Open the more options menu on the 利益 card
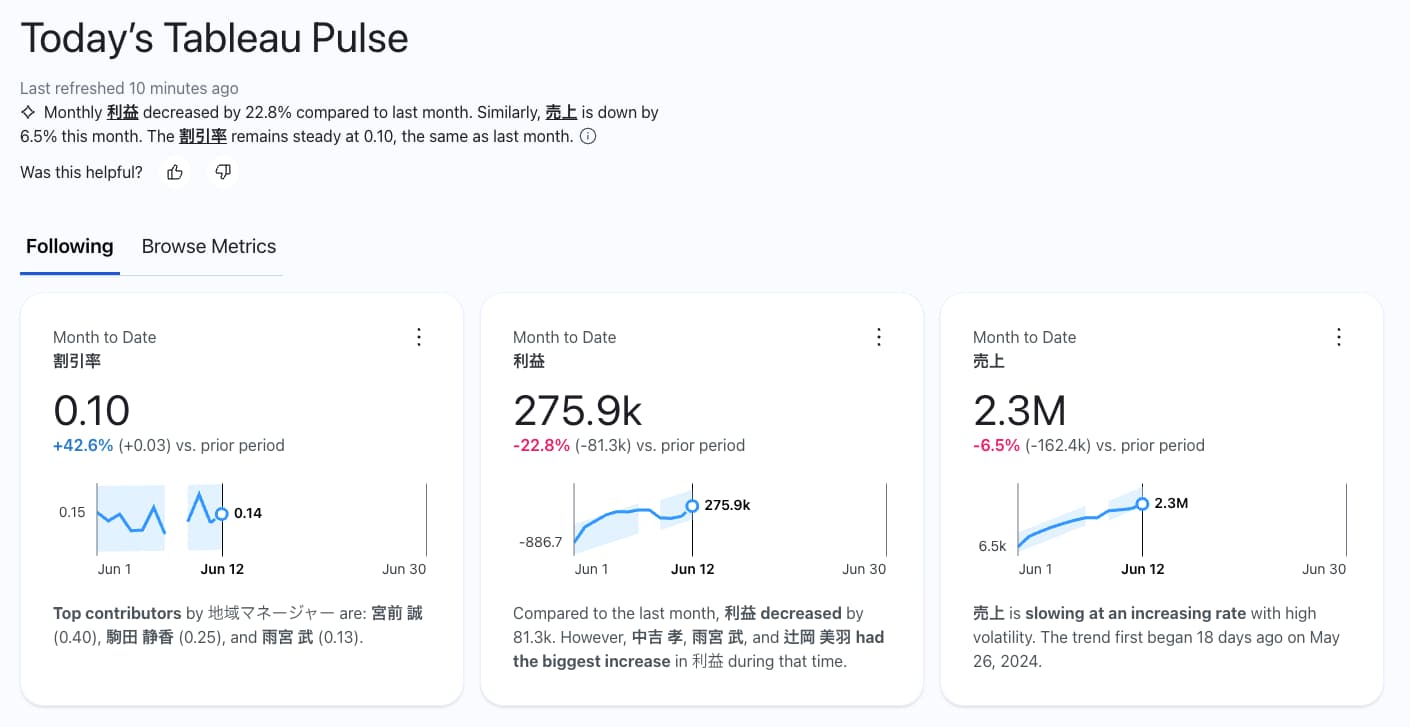The height and width of the screenshot is (727, 1410). pyautogui.click(x=879, y=337)
